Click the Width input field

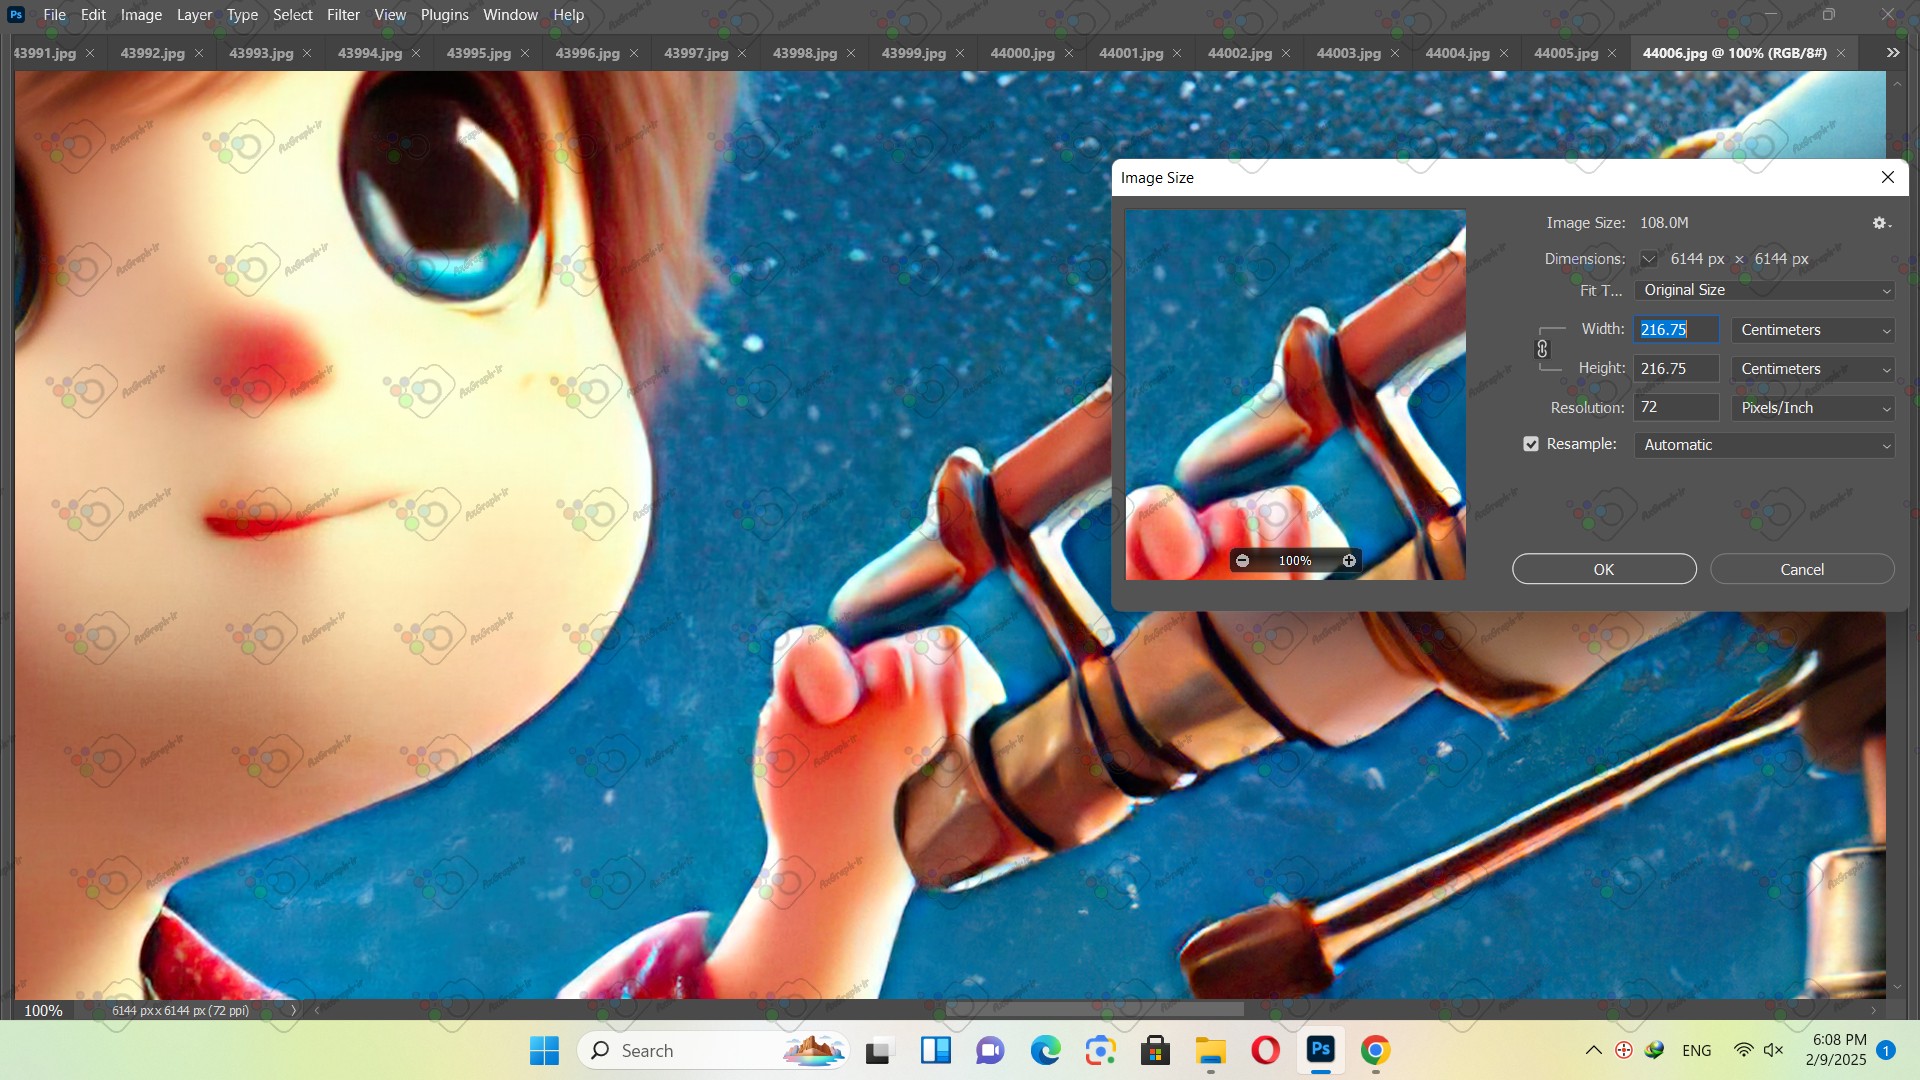(1677, 330)
